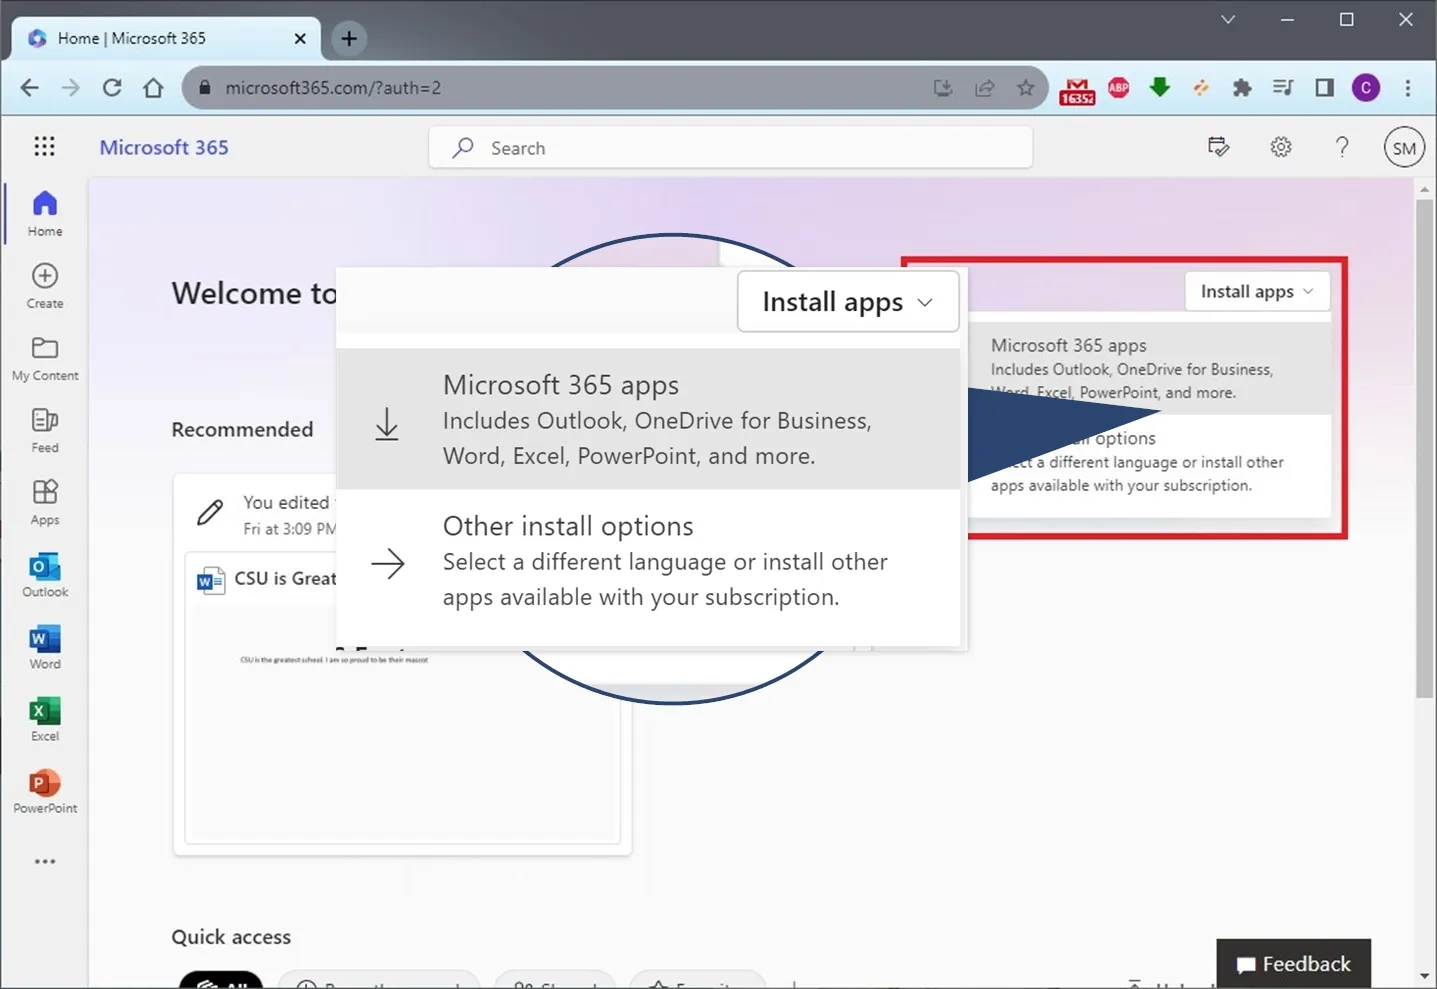Screen dimensions: 1437x989
Task: Open the Feed from the sidebar
Action: pyautogui.click(x=44, y=429)
